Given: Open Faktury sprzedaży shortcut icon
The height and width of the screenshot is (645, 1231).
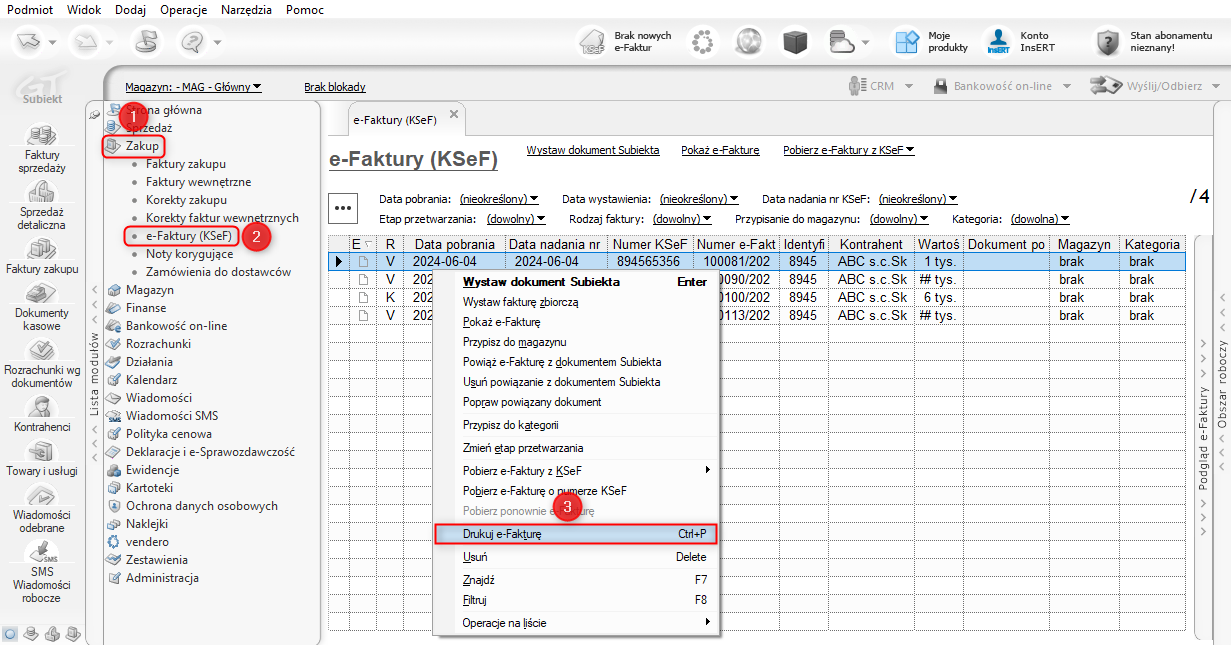Looking at the screenshot, I should [42, 135].
